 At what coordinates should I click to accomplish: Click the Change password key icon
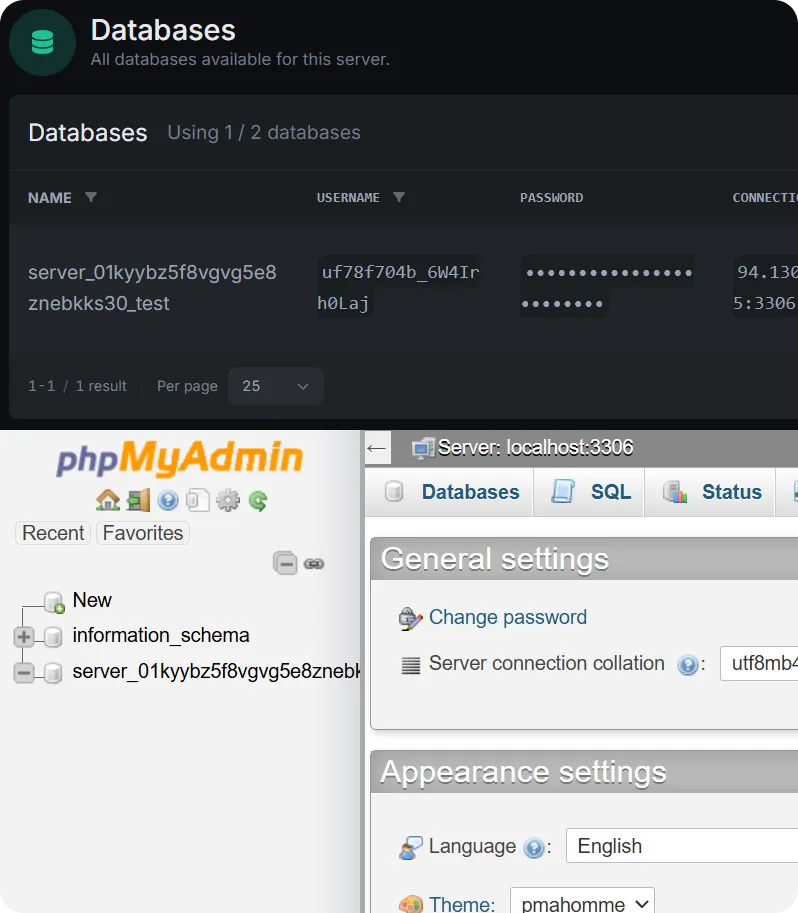[x=410, y=618]
